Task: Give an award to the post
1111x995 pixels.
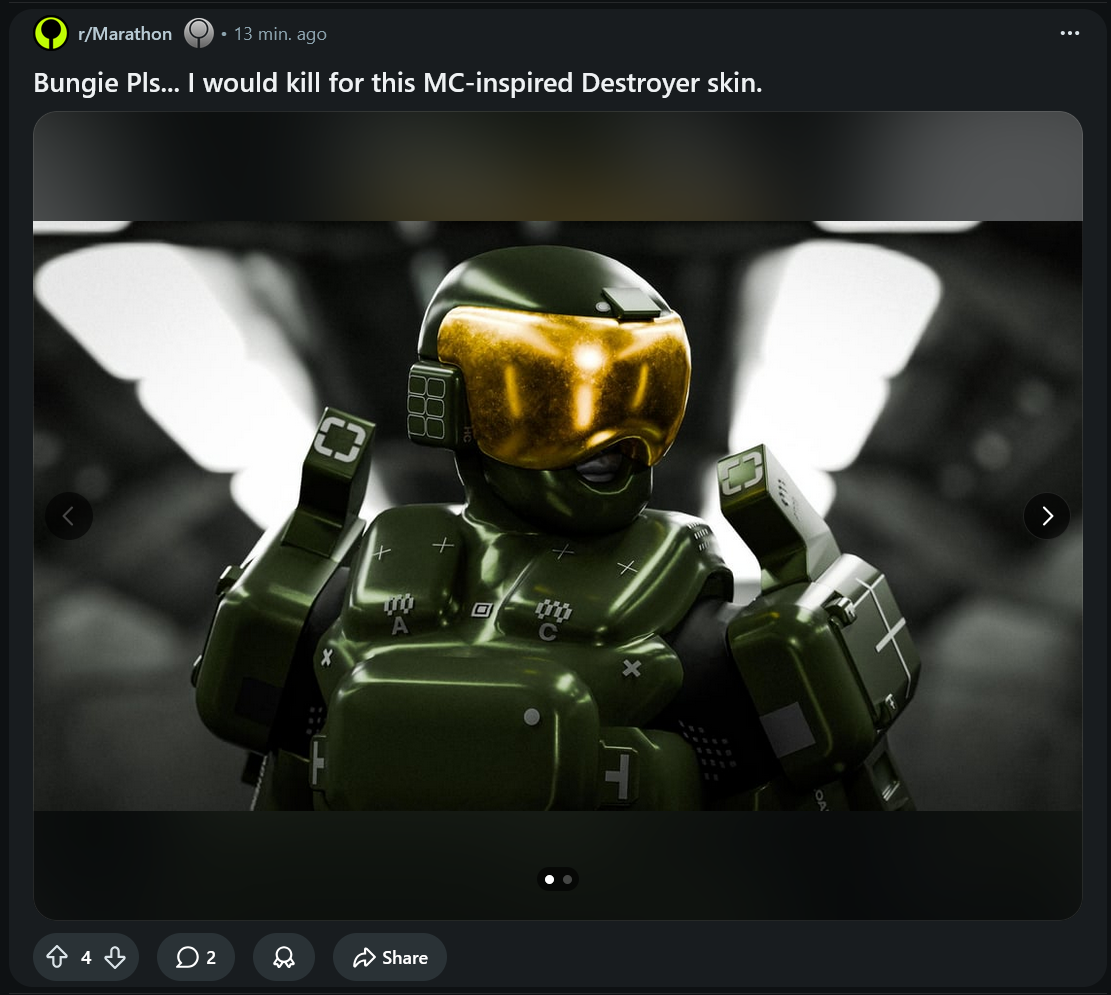Action: [283, 957]
